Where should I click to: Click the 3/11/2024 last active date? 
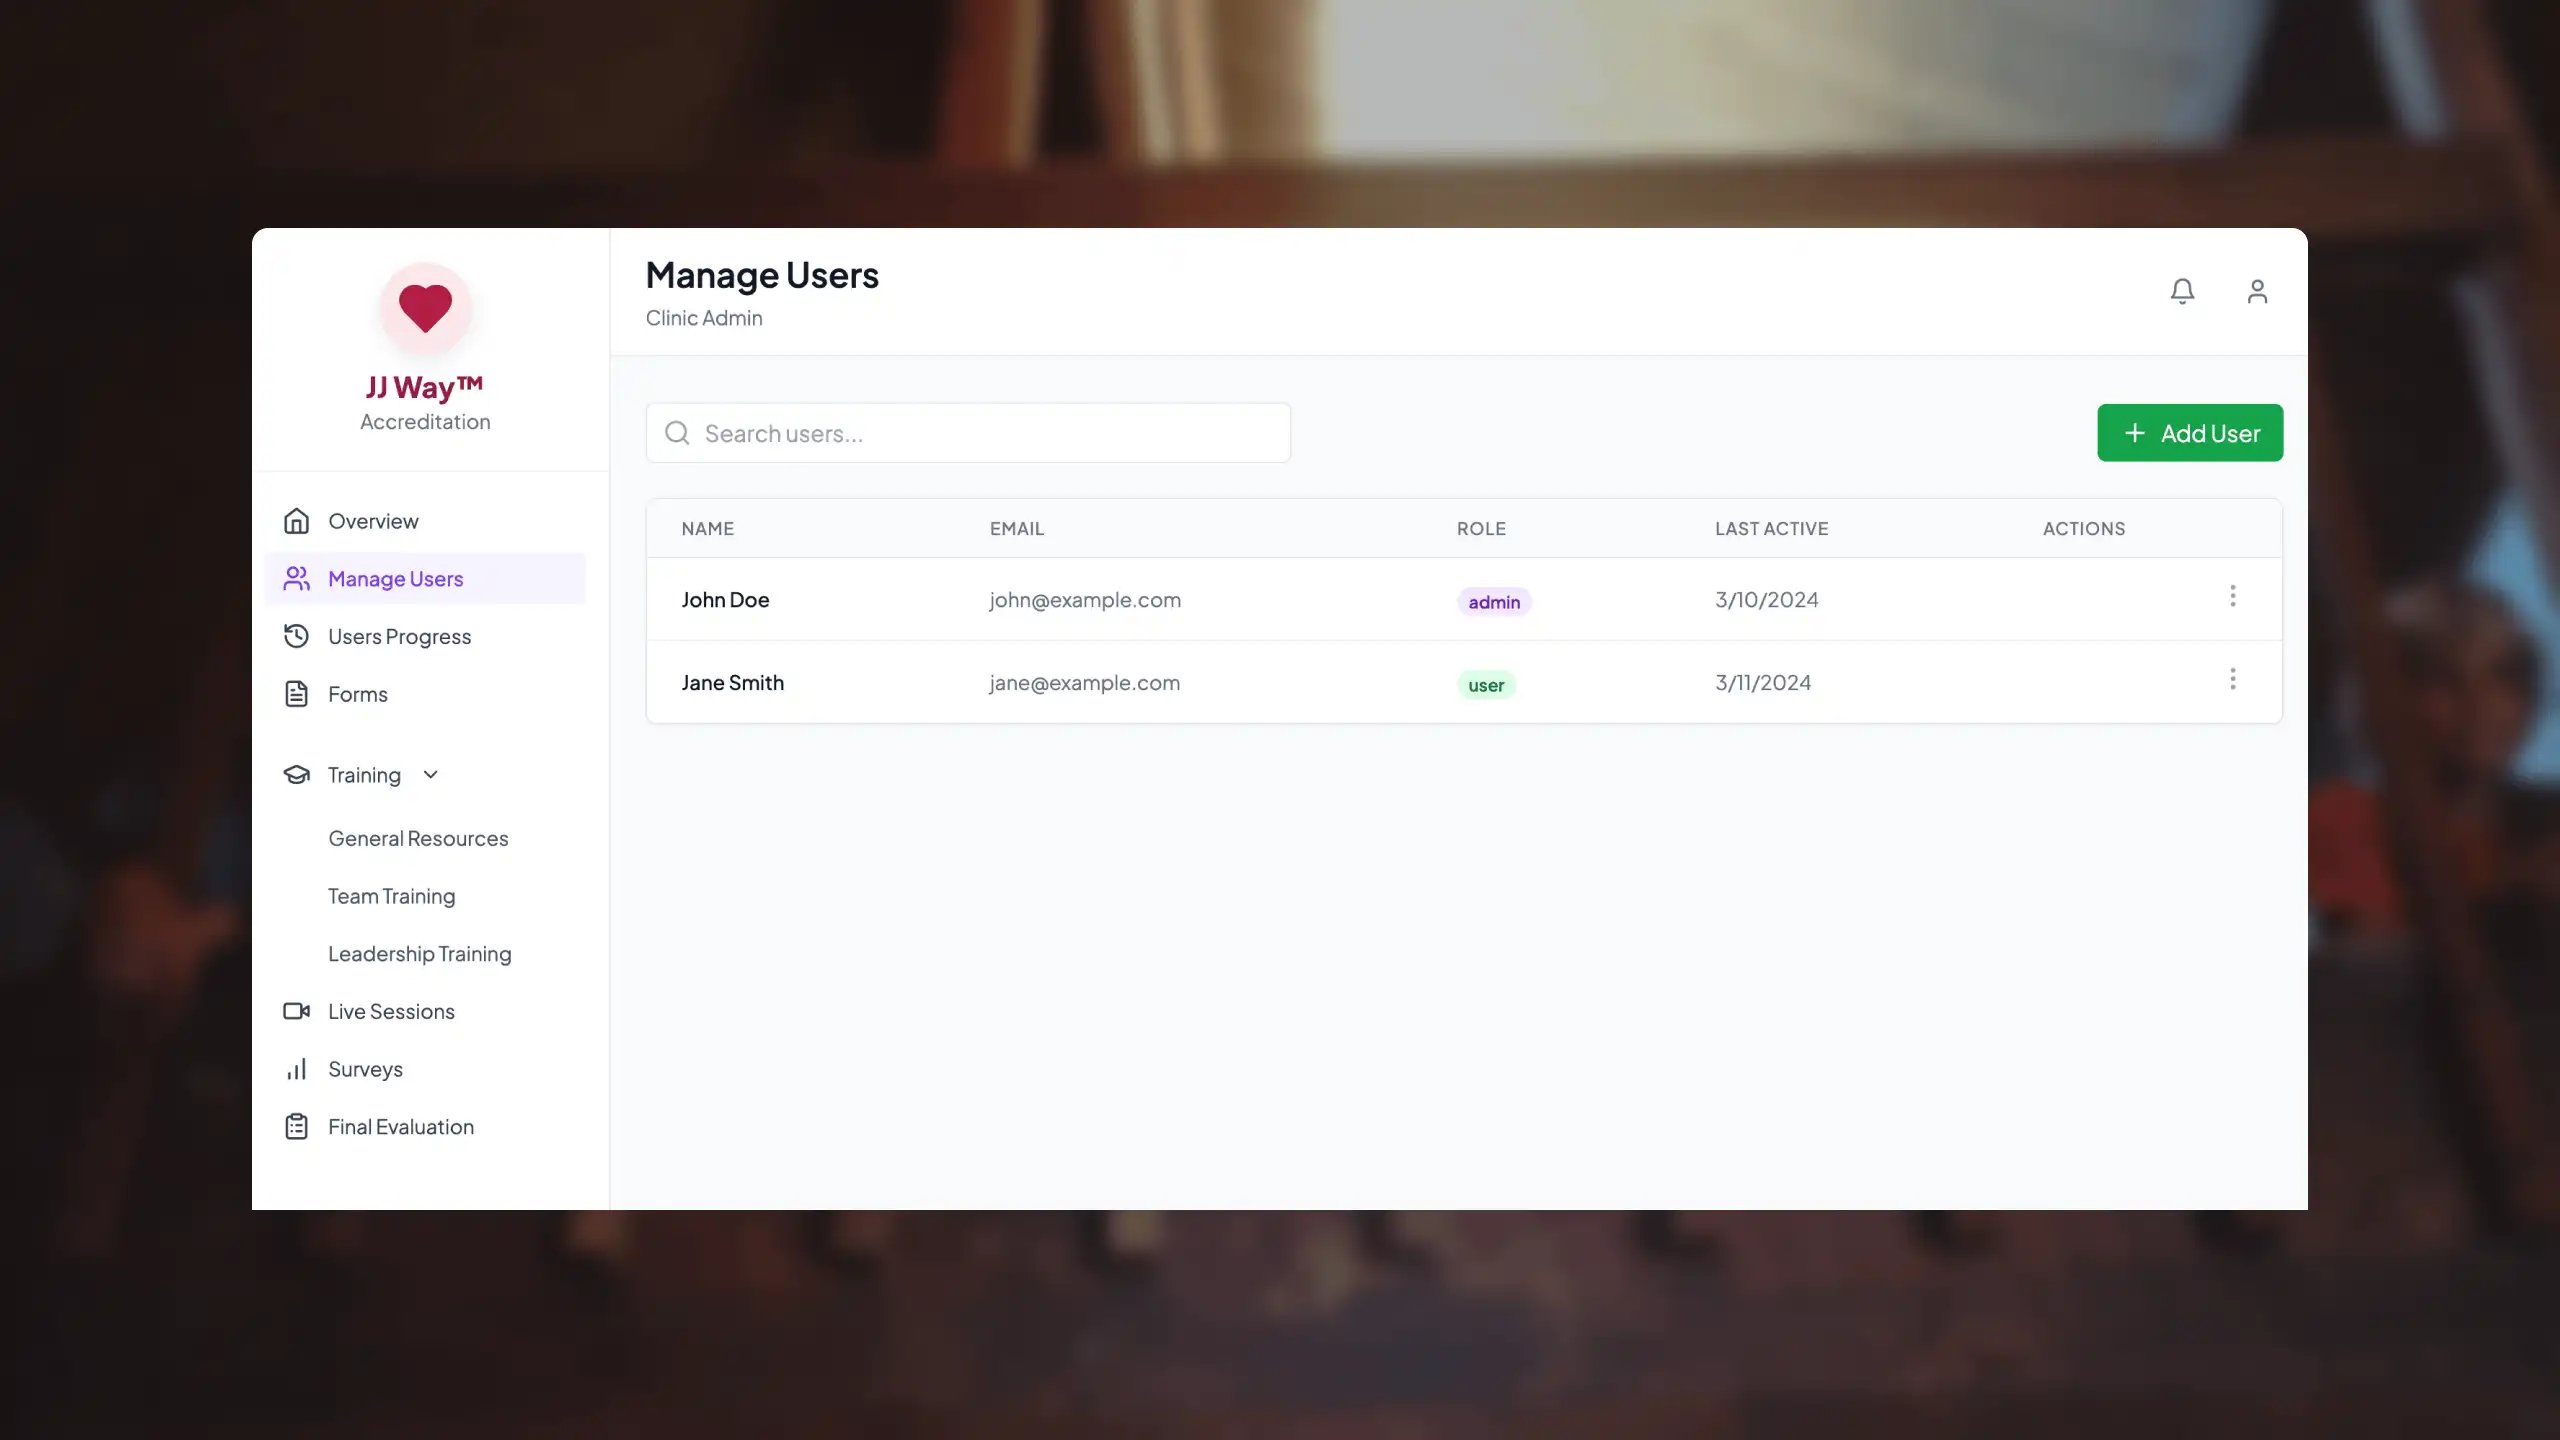coord(1763,683)
